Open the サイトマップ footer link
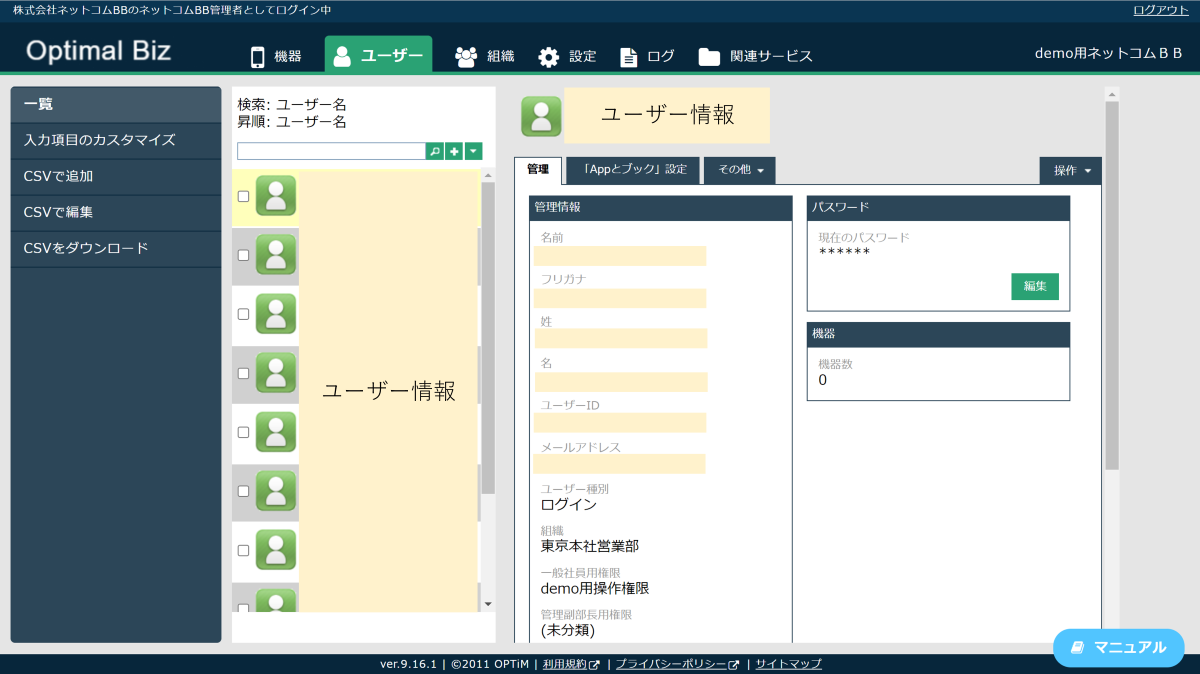 click(x=788, y=664)
